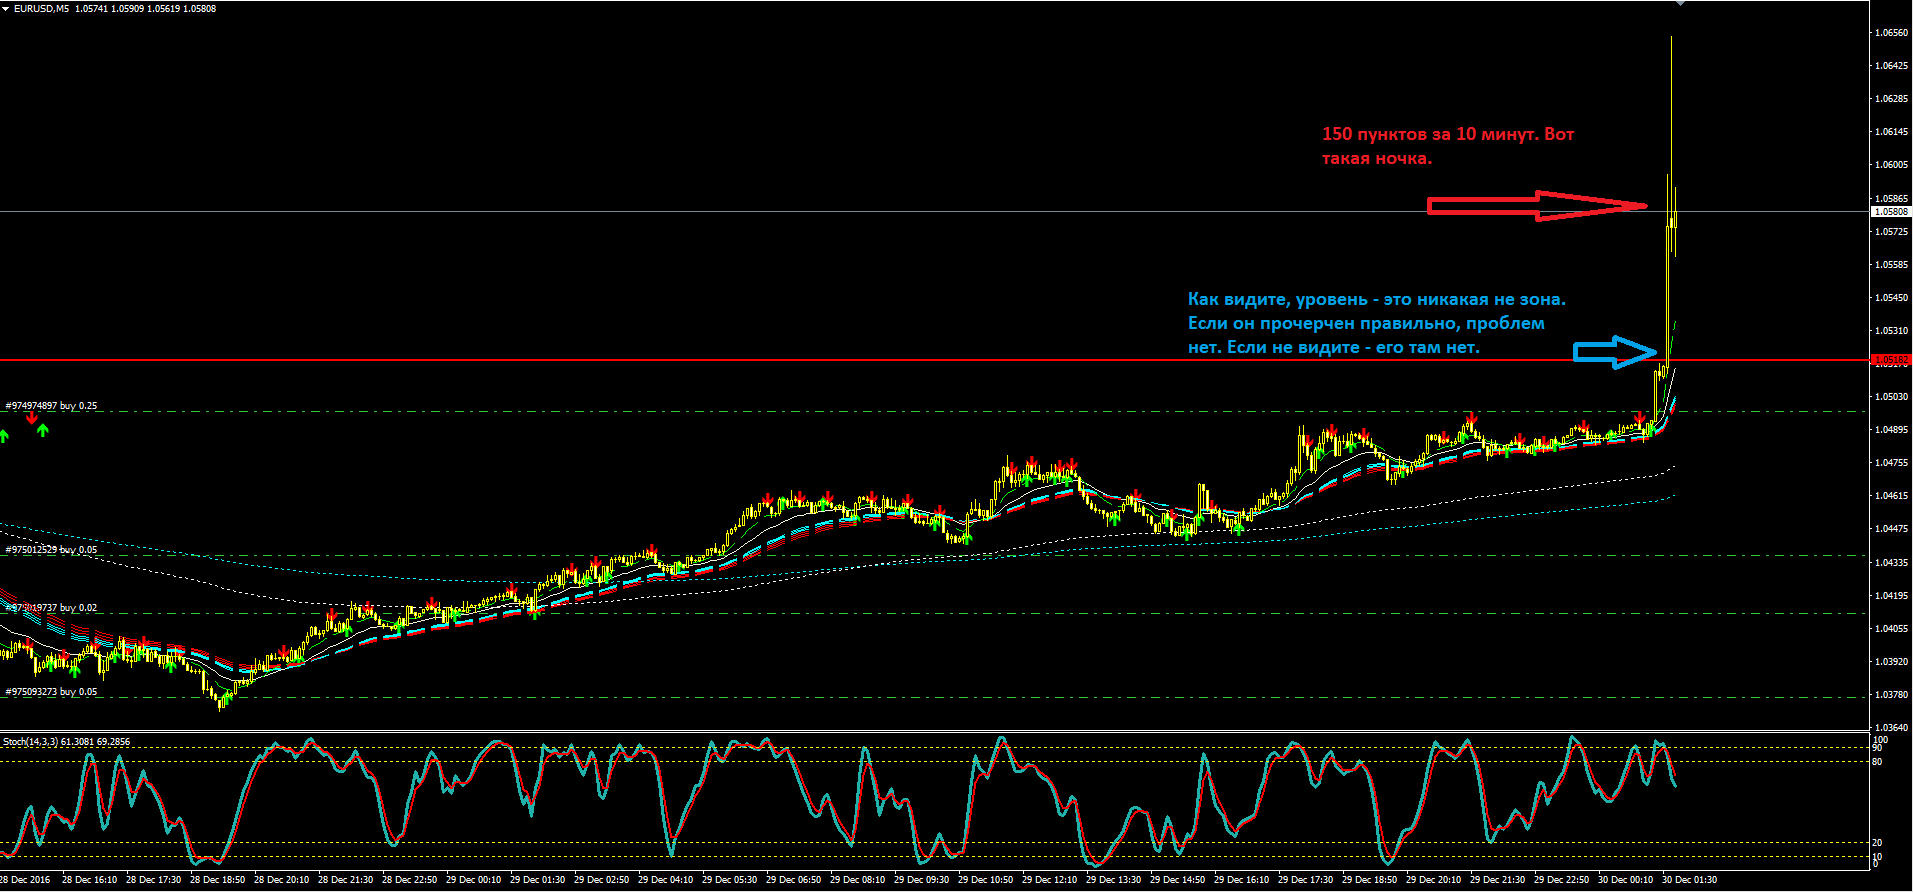Click red sell arrow below #974974897 order label
The image size is (1914, 892).
(32, 418)
